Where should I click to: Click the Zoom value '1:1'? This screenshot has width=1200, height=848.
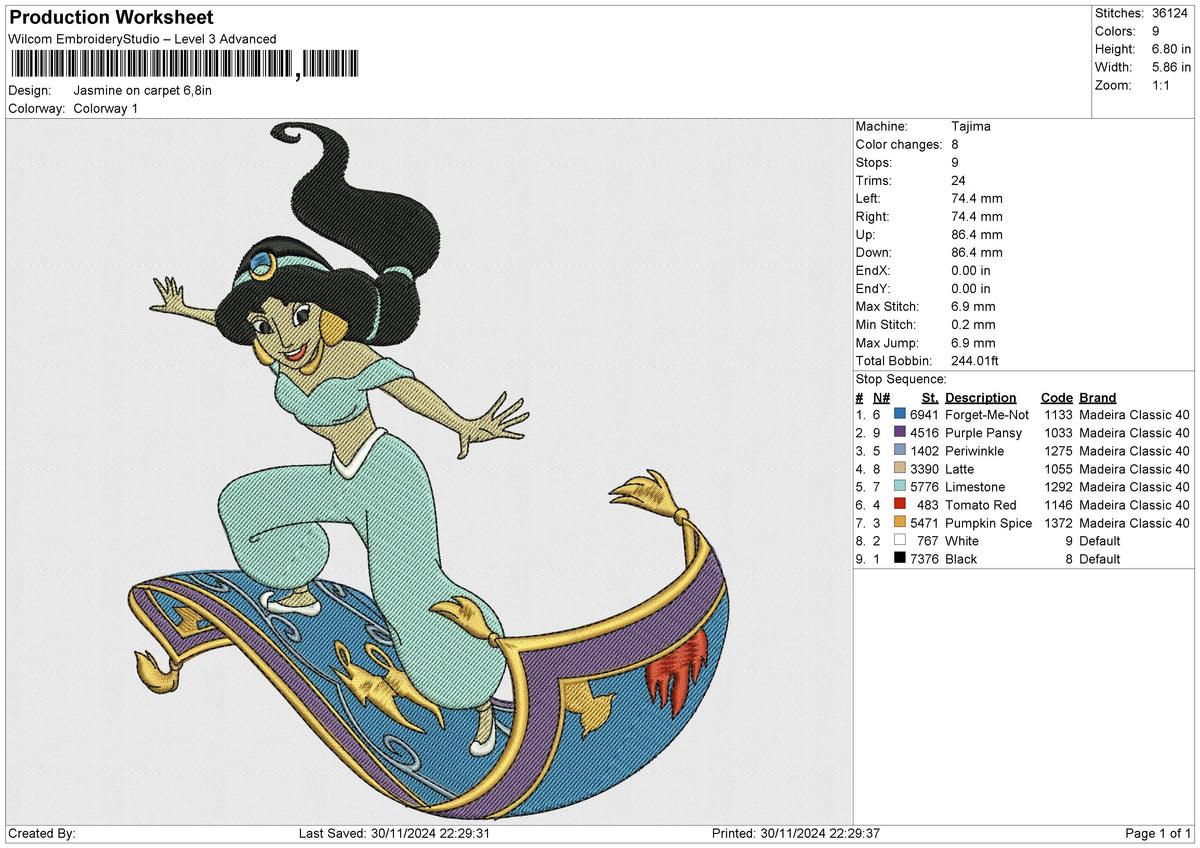1163,85
